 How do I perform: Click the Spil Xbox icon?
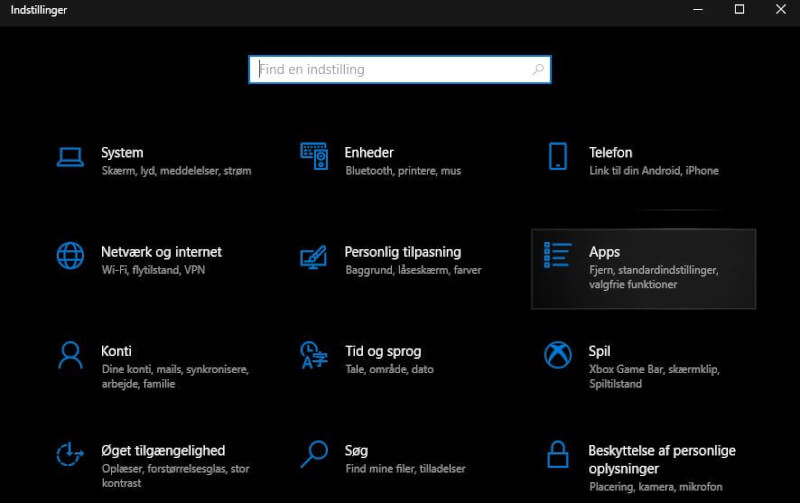coord(558,355)
